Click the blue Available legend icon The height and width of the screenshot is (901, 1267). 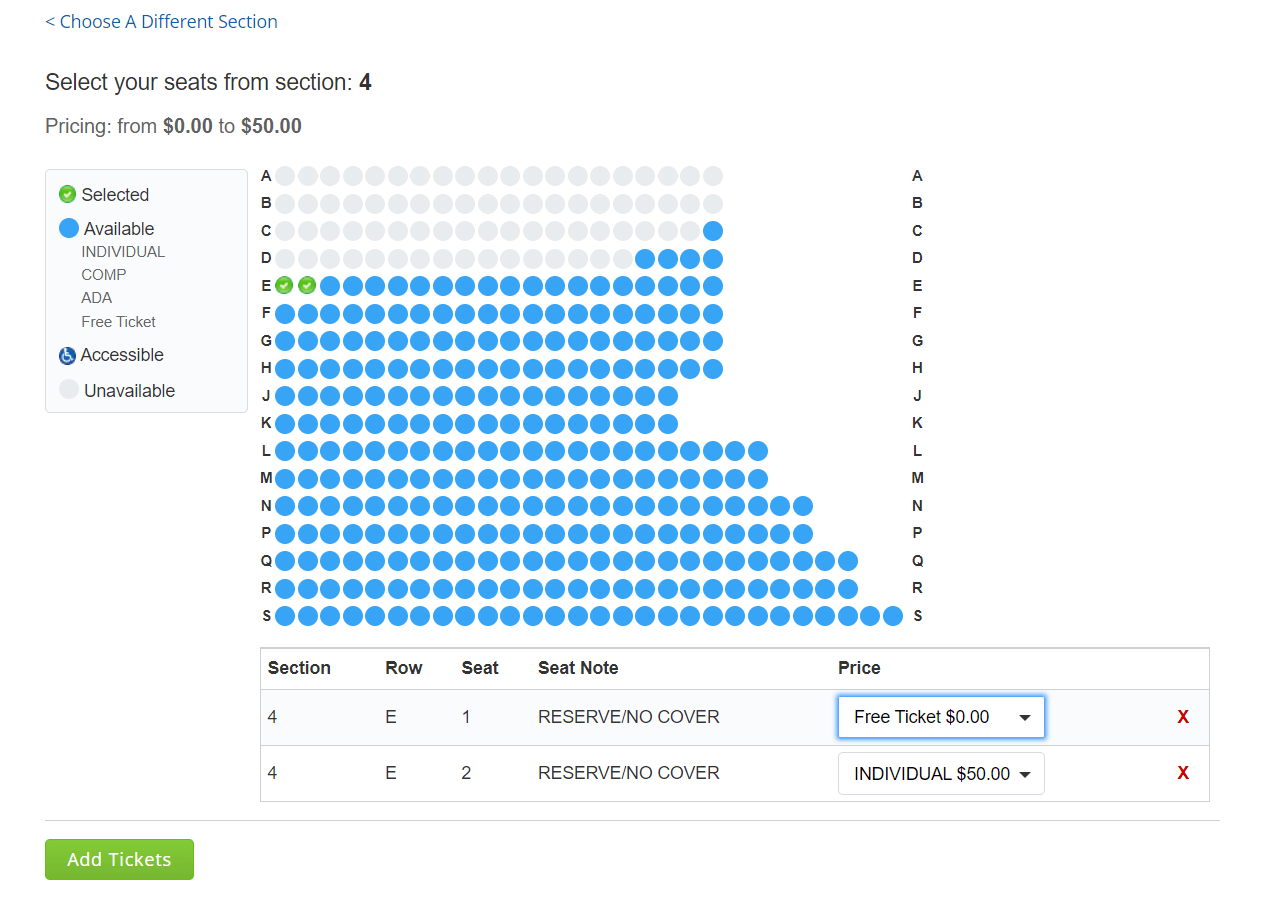click(68, 228)
